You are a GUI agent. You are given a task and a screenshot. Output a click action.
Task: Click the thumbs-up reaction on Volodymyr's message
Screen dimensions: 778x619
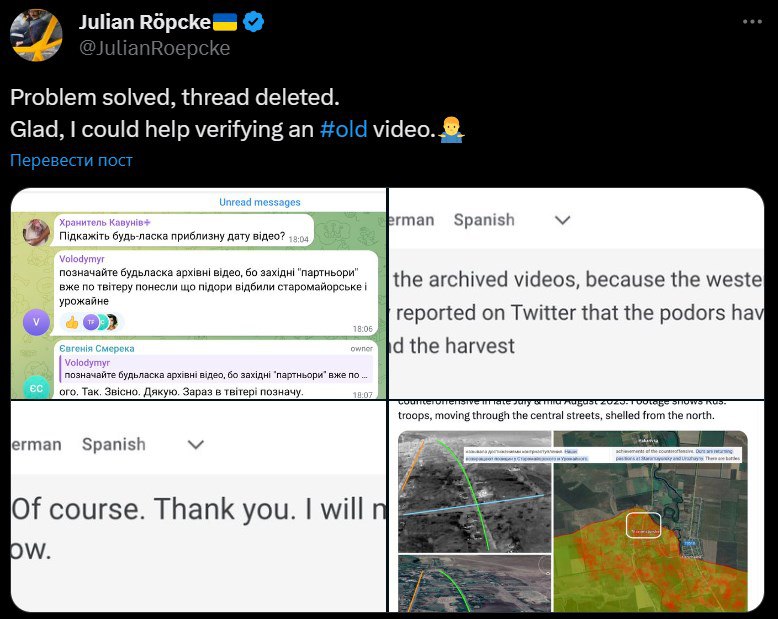[72, 323]
